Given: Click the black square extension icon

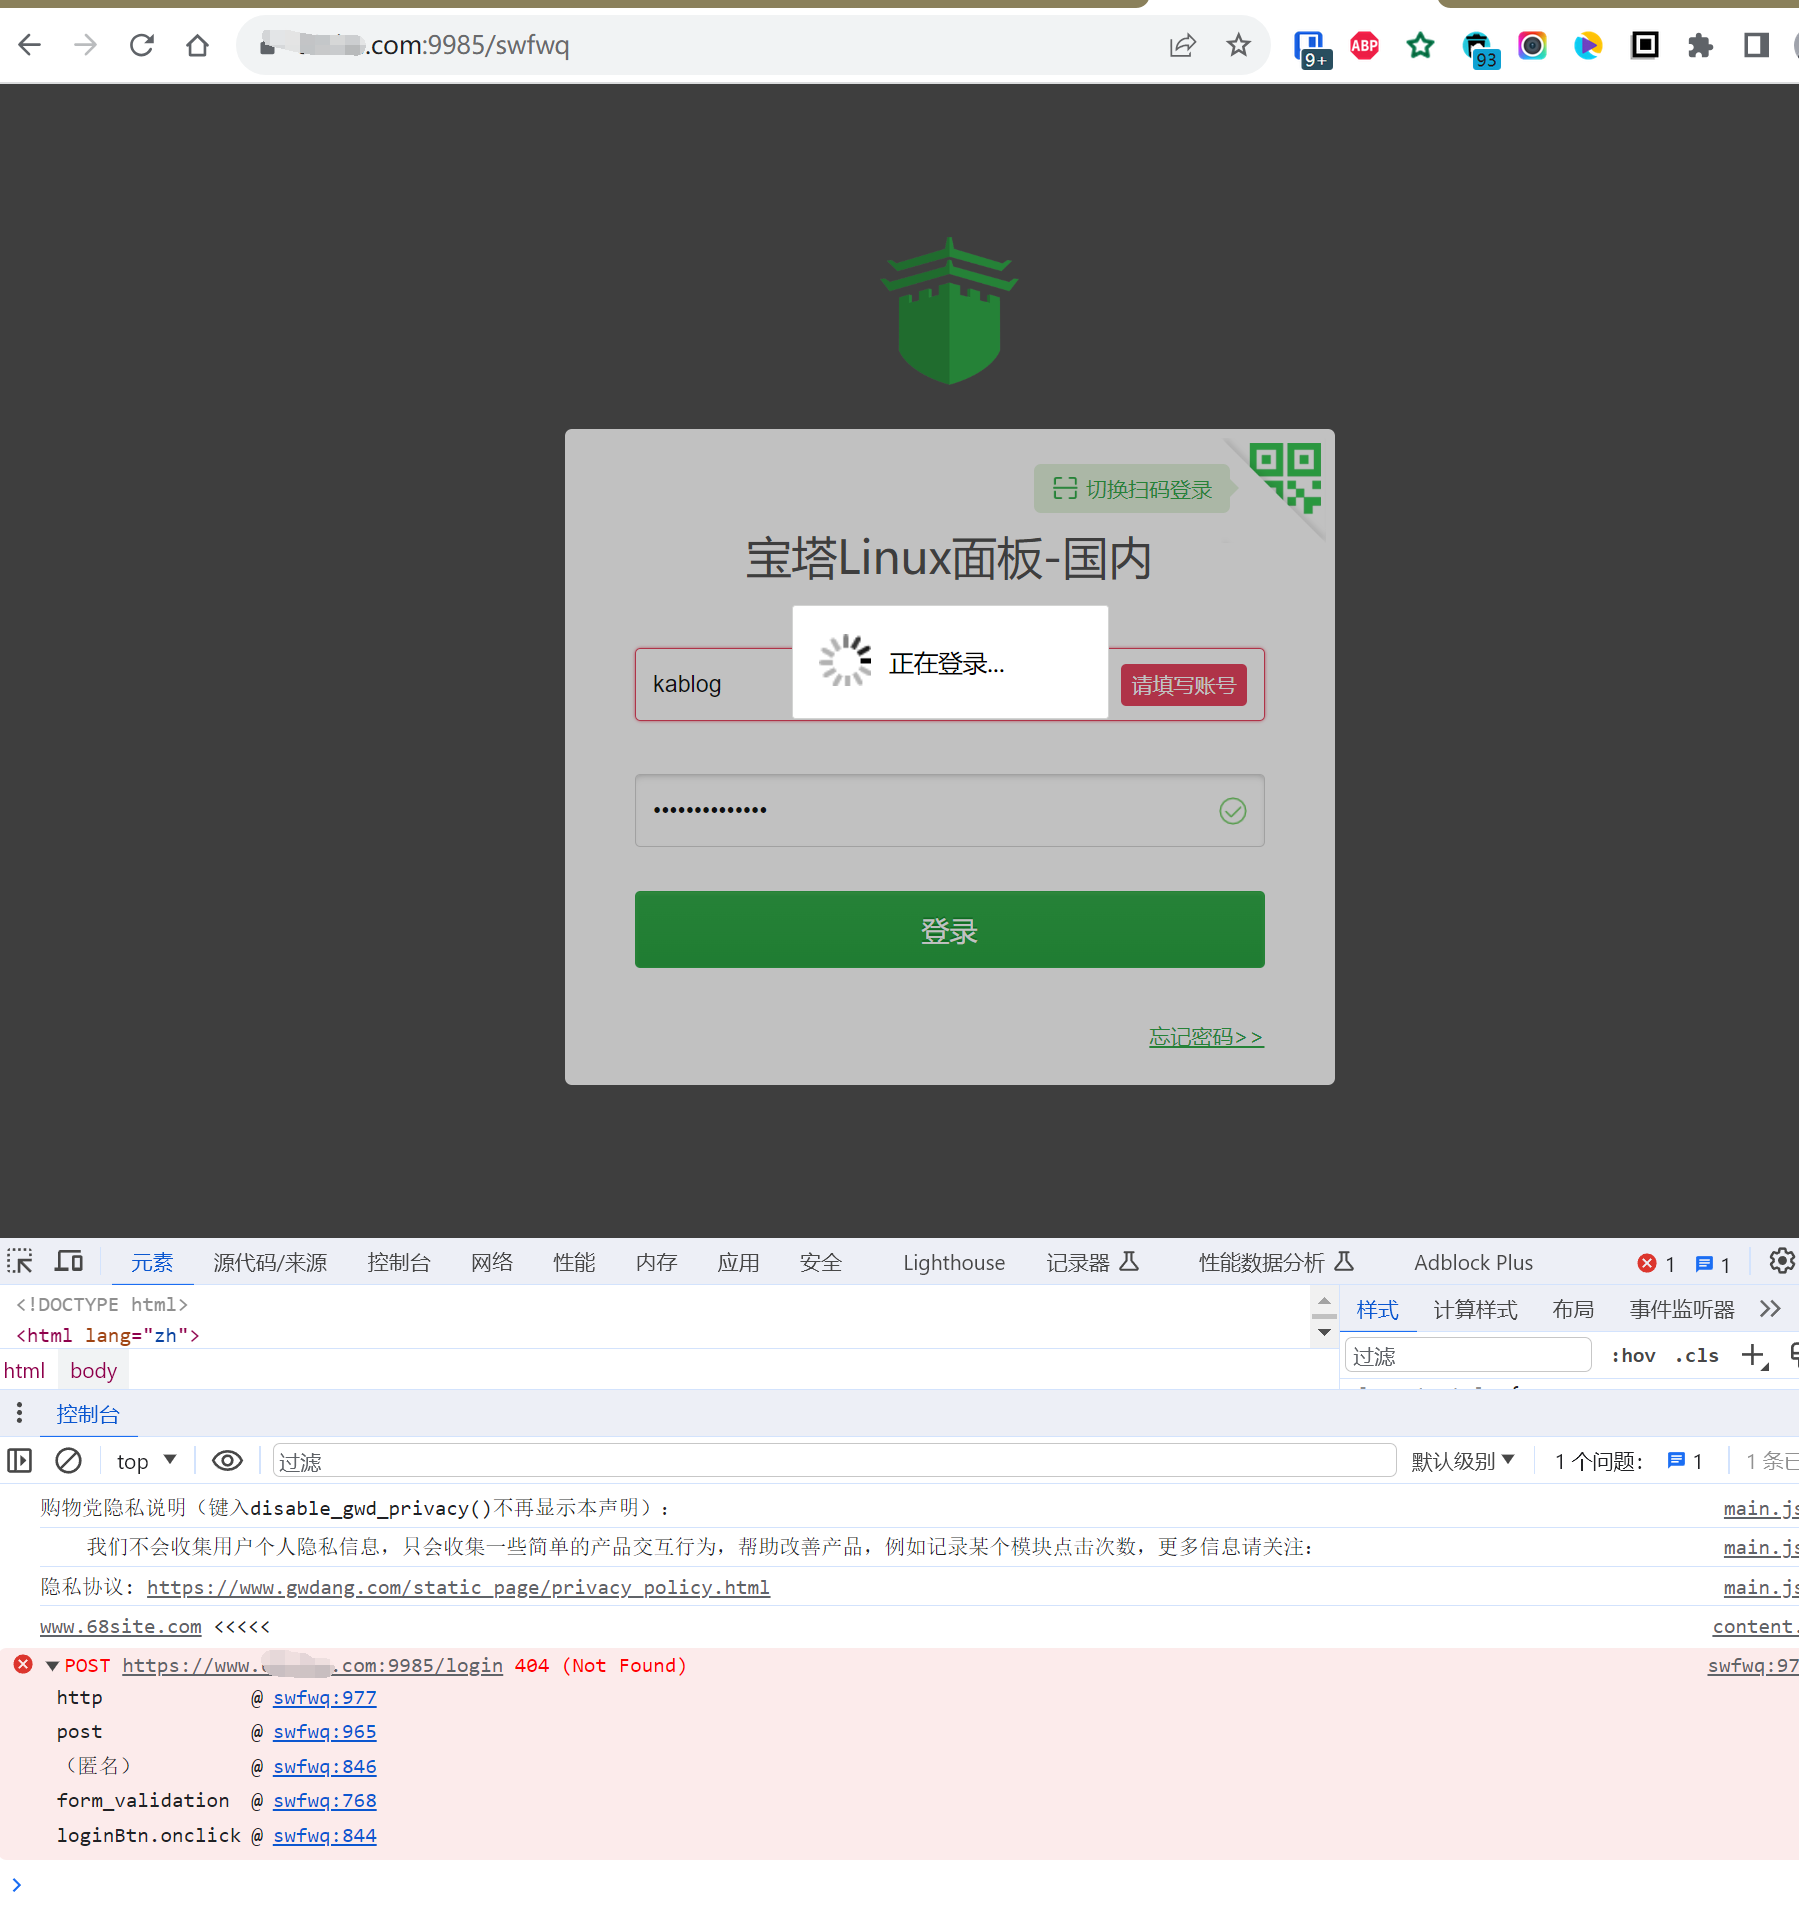Looking at the screenshot, I should coord(1644,45).
